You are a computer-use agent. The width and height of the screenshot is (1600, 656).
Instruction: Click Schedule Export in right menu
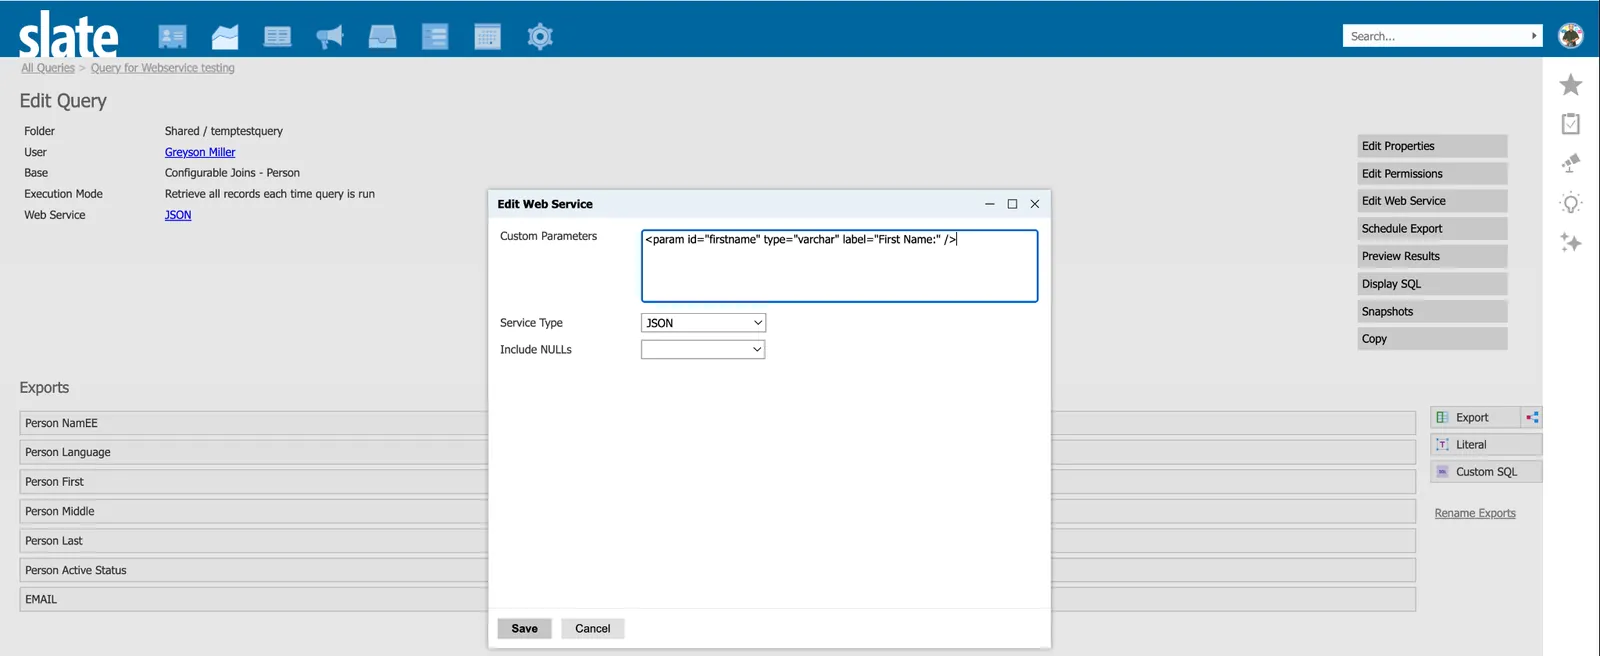tap(1432, 228)
